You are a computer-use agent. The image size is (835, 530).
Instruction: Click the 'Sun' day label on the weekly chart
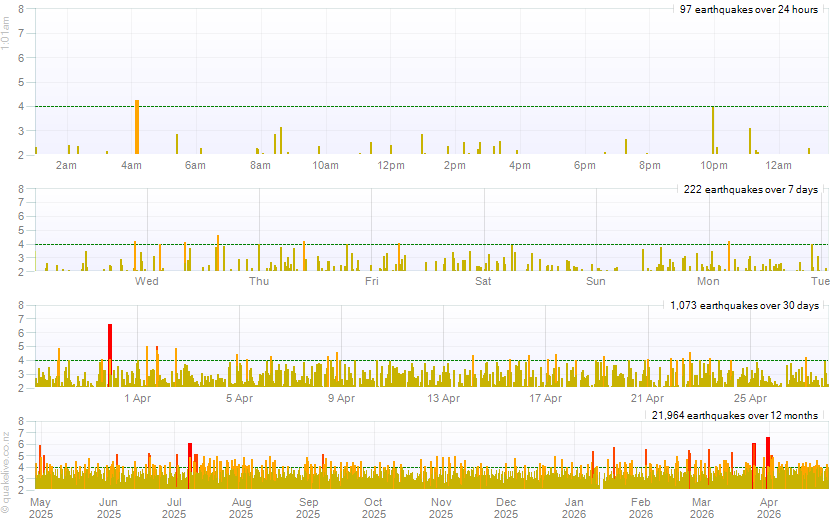tap(596, 281)
